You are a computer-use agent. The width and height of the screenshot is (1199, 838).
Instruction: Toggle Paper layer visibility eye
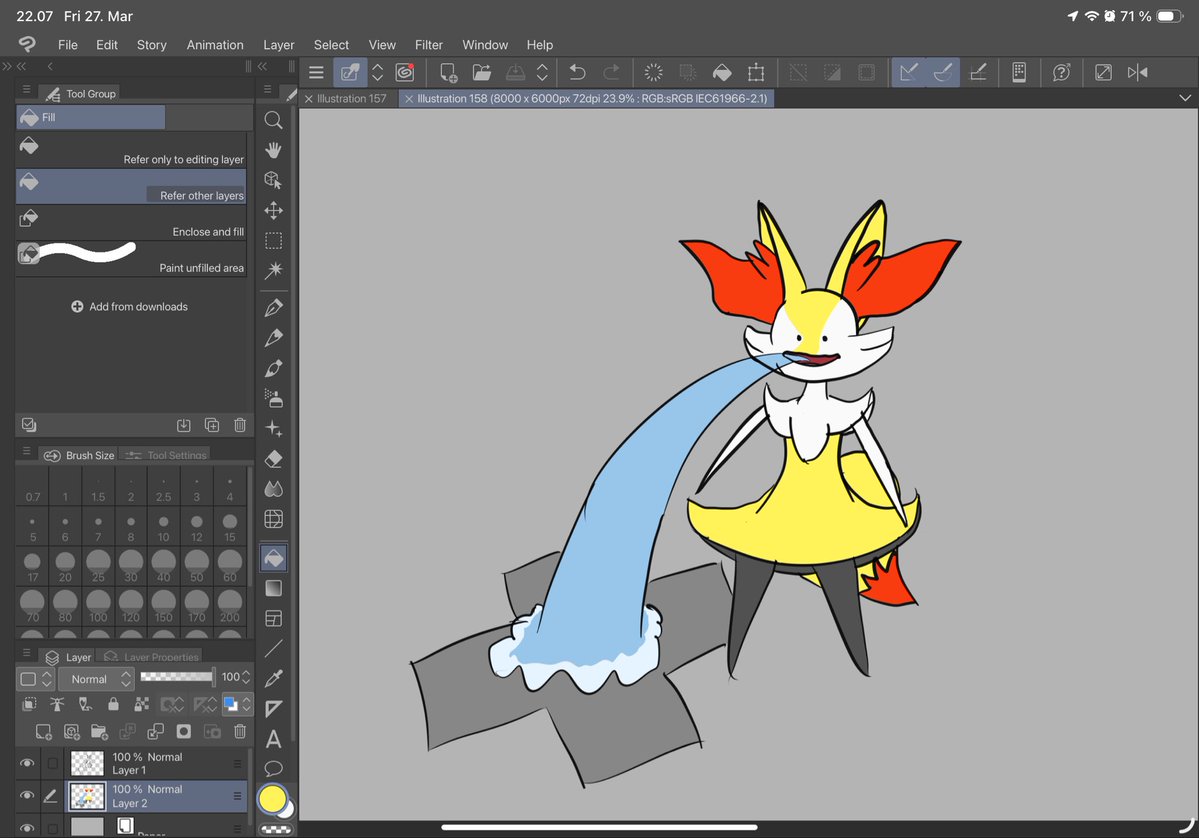(x=27, y=828)
